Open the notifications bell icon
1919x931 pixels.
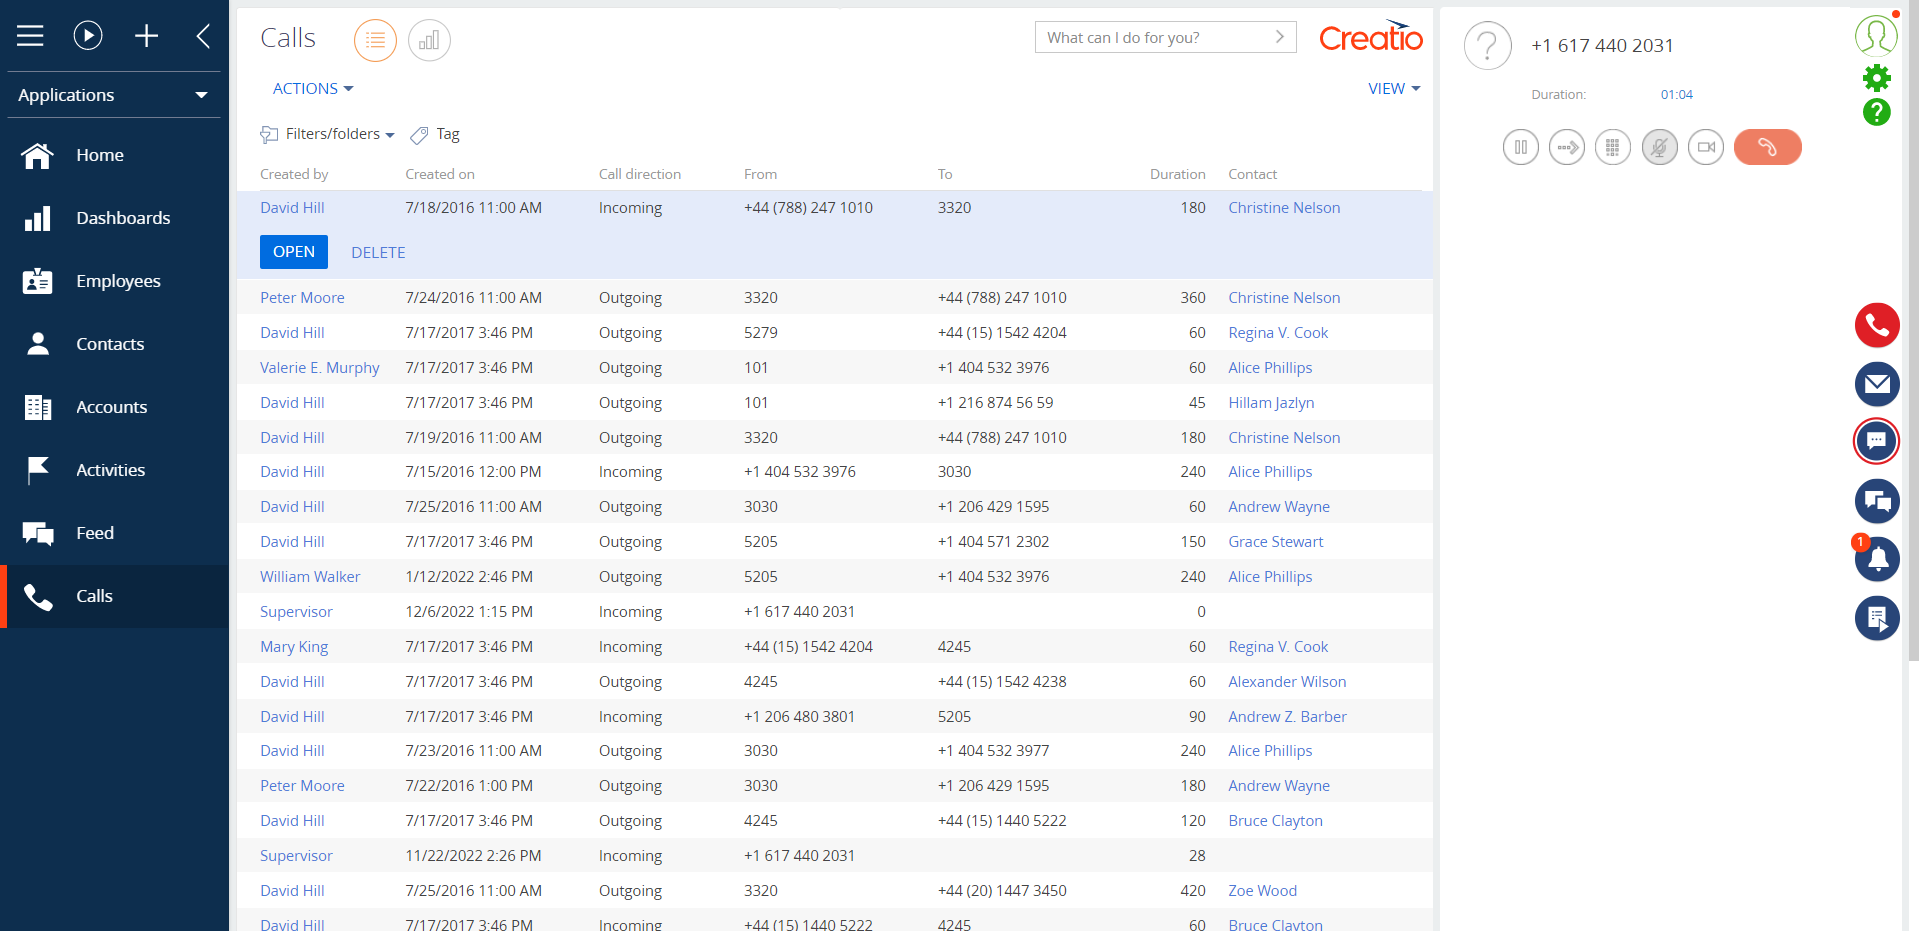(x=1877, y=559)
